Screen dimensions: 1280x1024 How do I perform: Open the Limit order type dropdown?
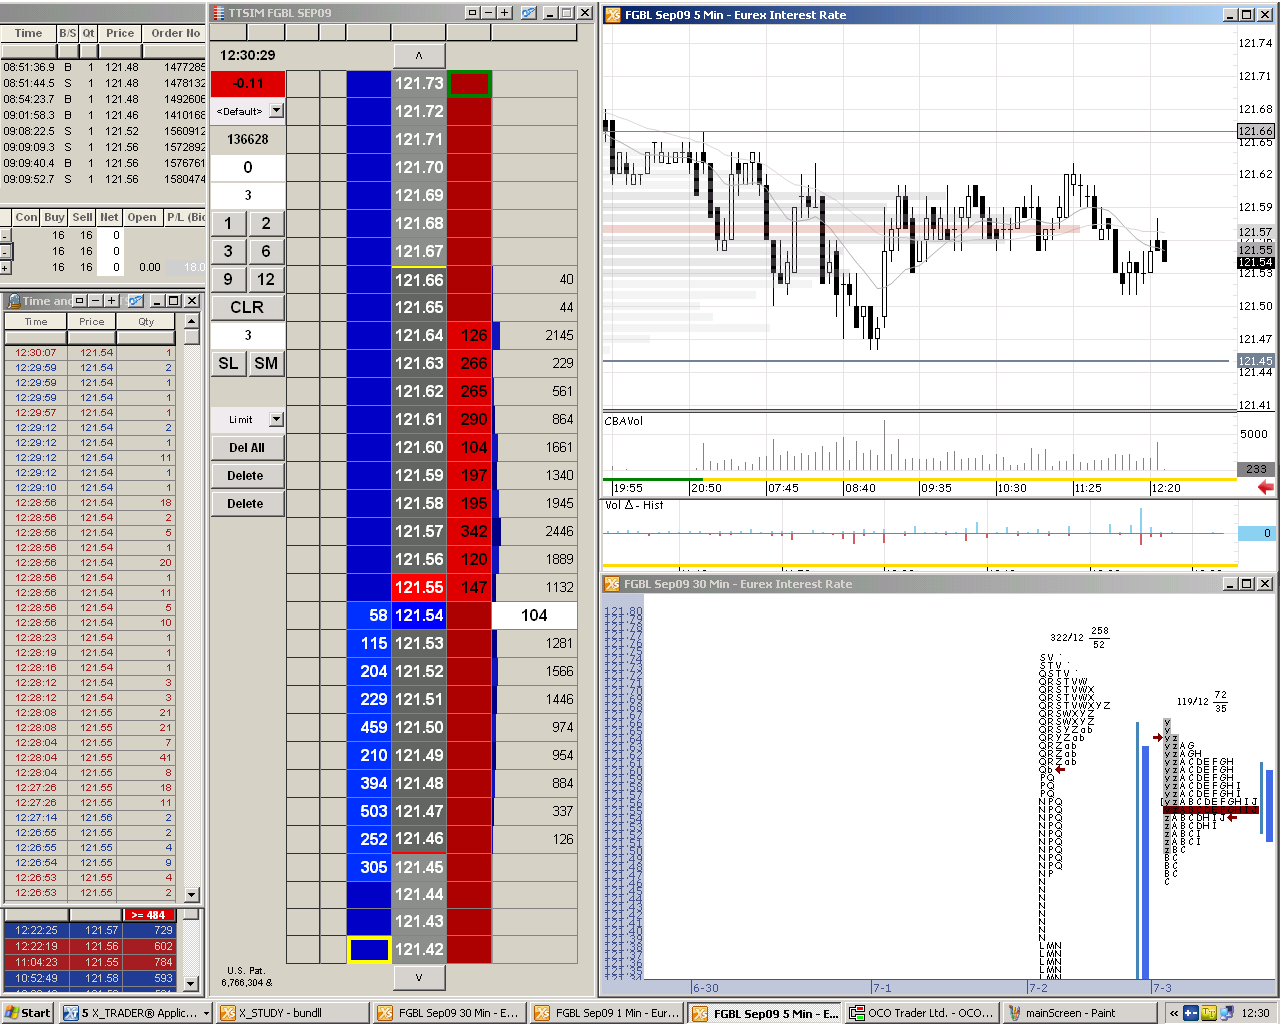(x=277, y=419)
